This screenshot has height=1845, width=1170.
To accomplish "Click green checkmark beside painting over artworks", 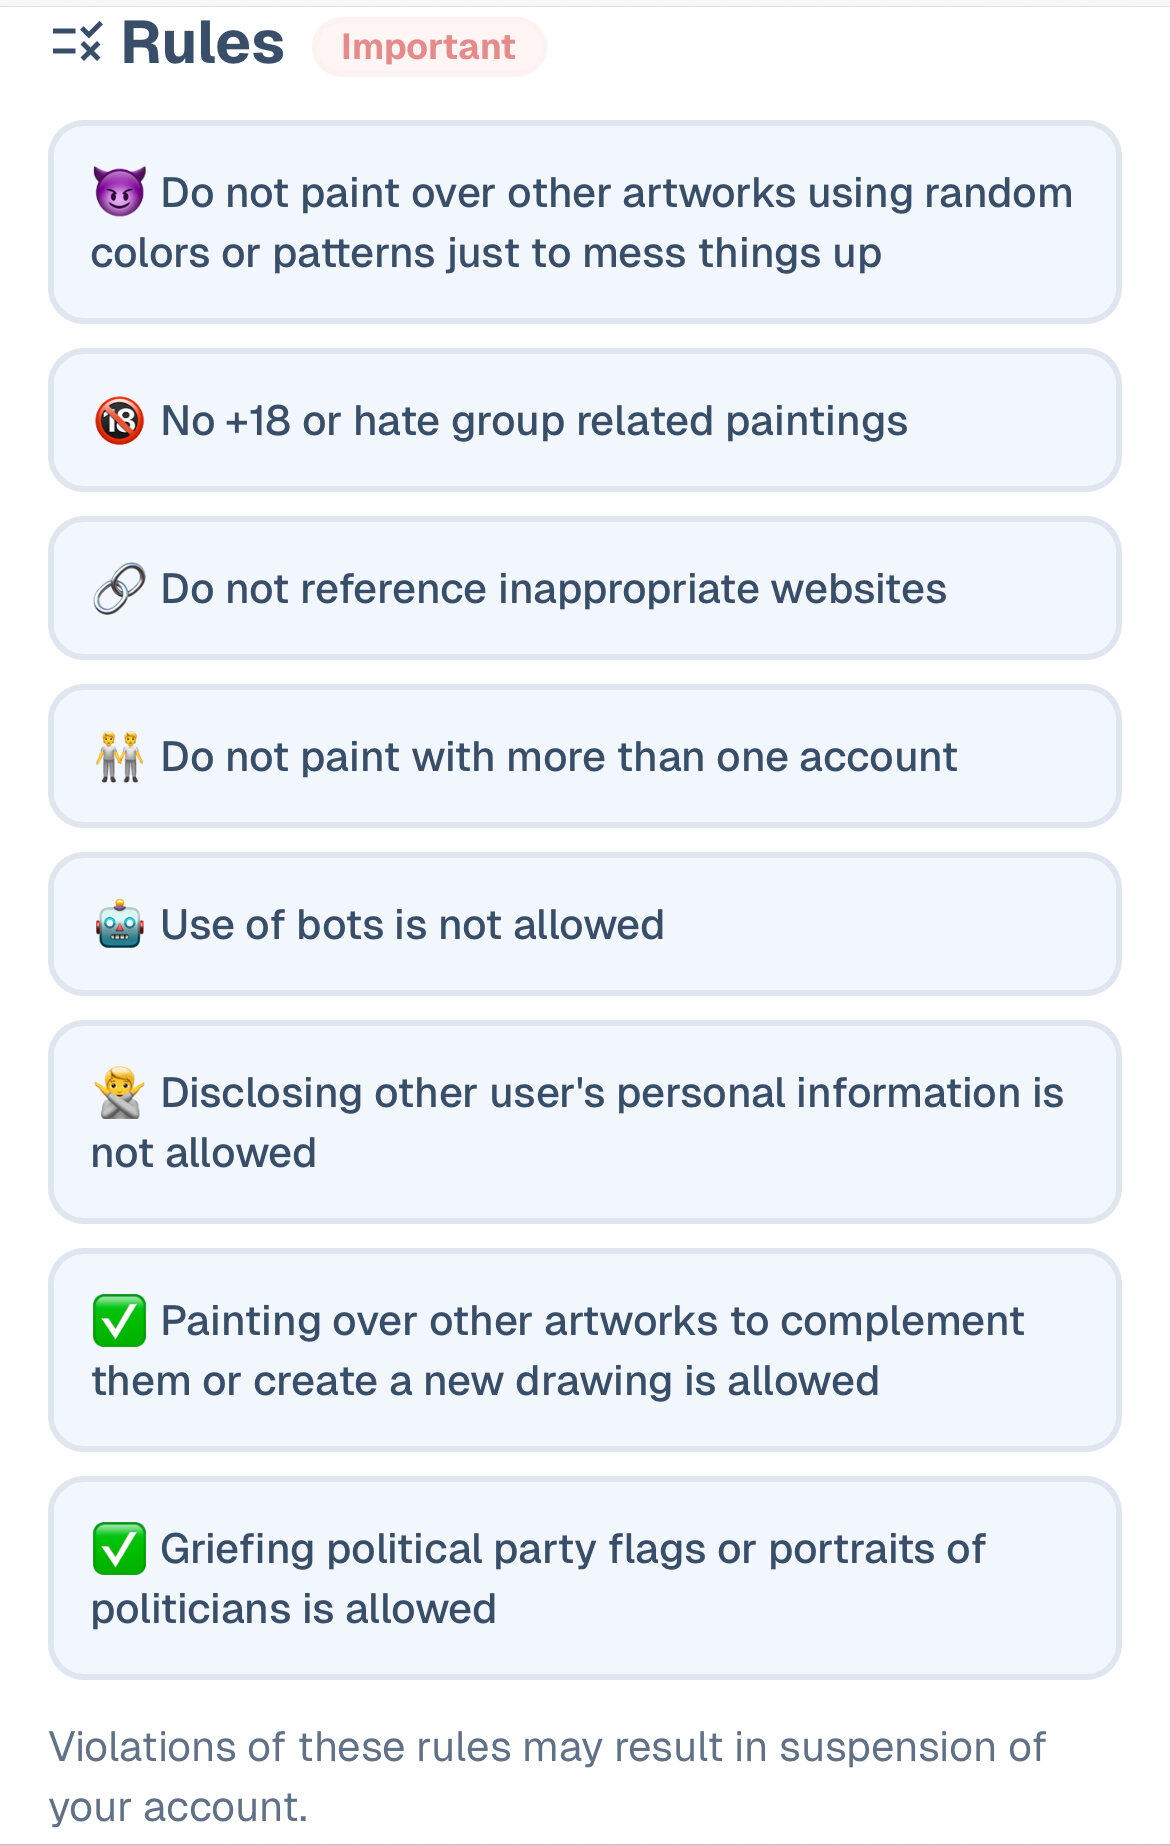I will 119,1321.
